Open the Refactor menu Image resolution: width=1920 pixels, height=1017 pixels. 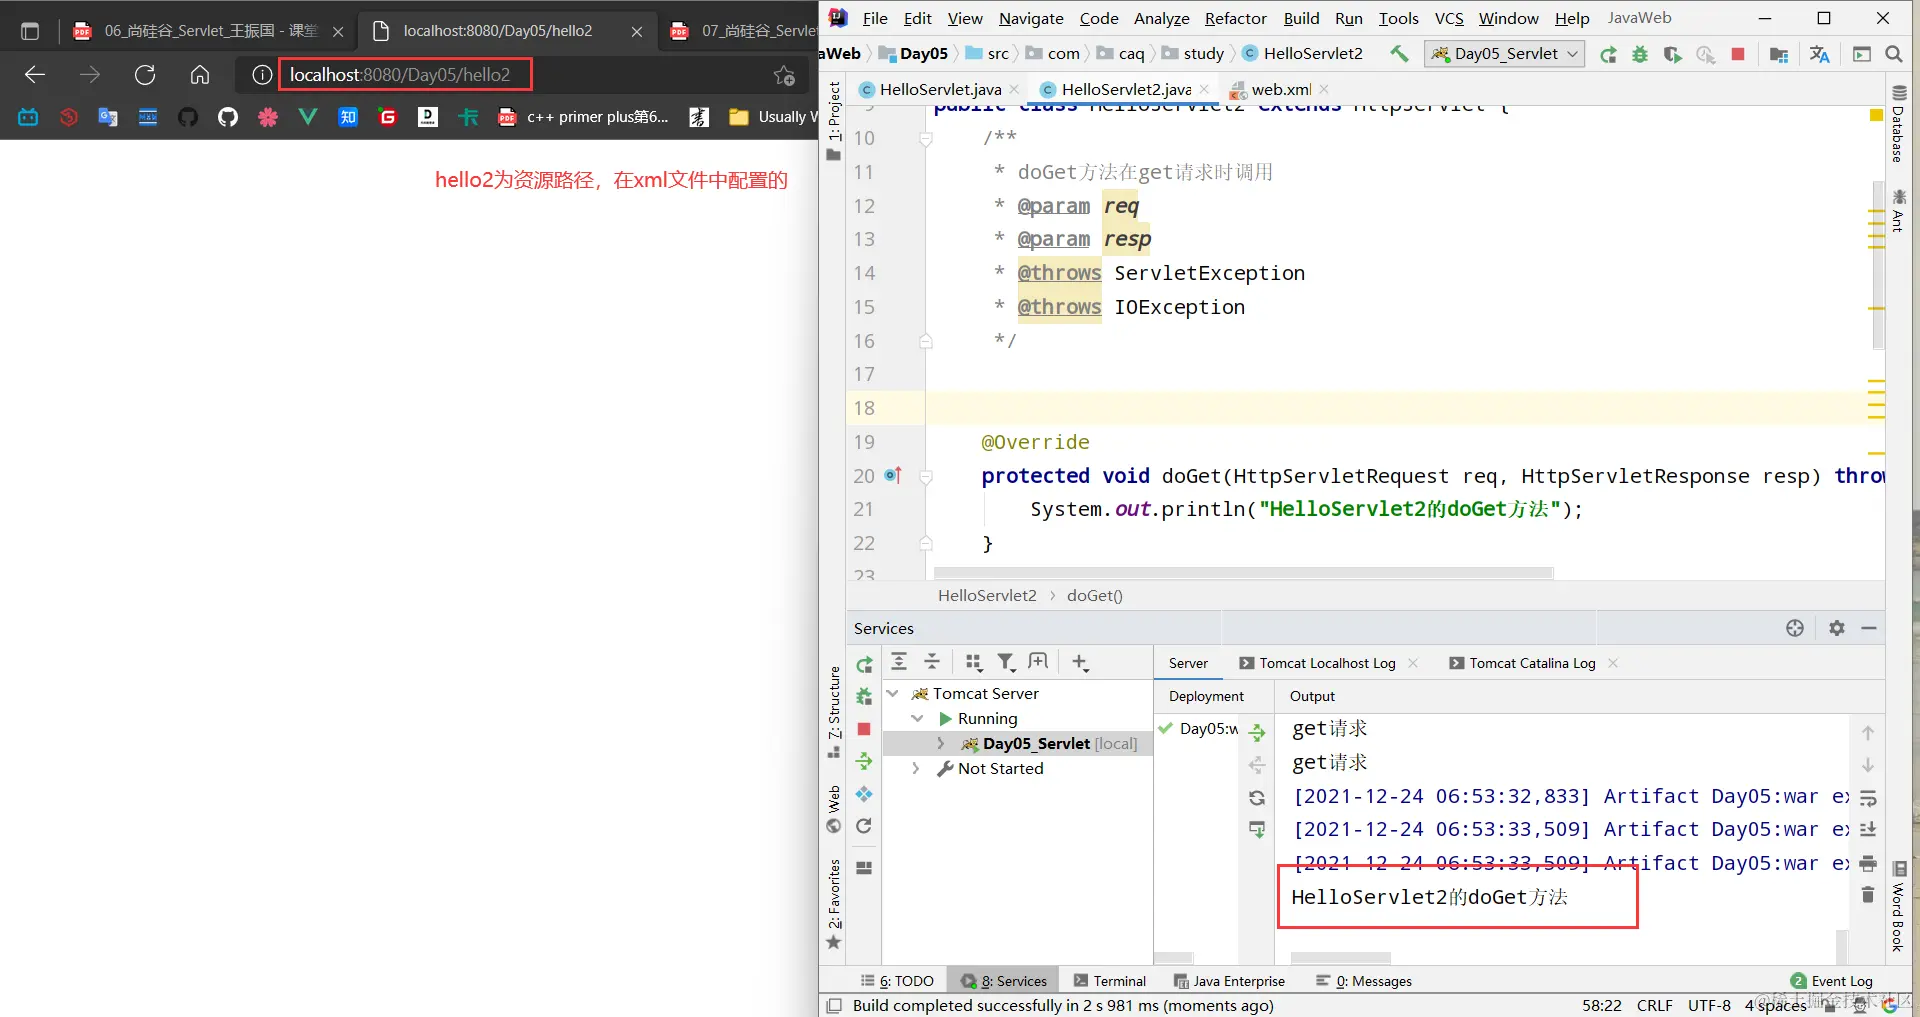click(1235, 18)
